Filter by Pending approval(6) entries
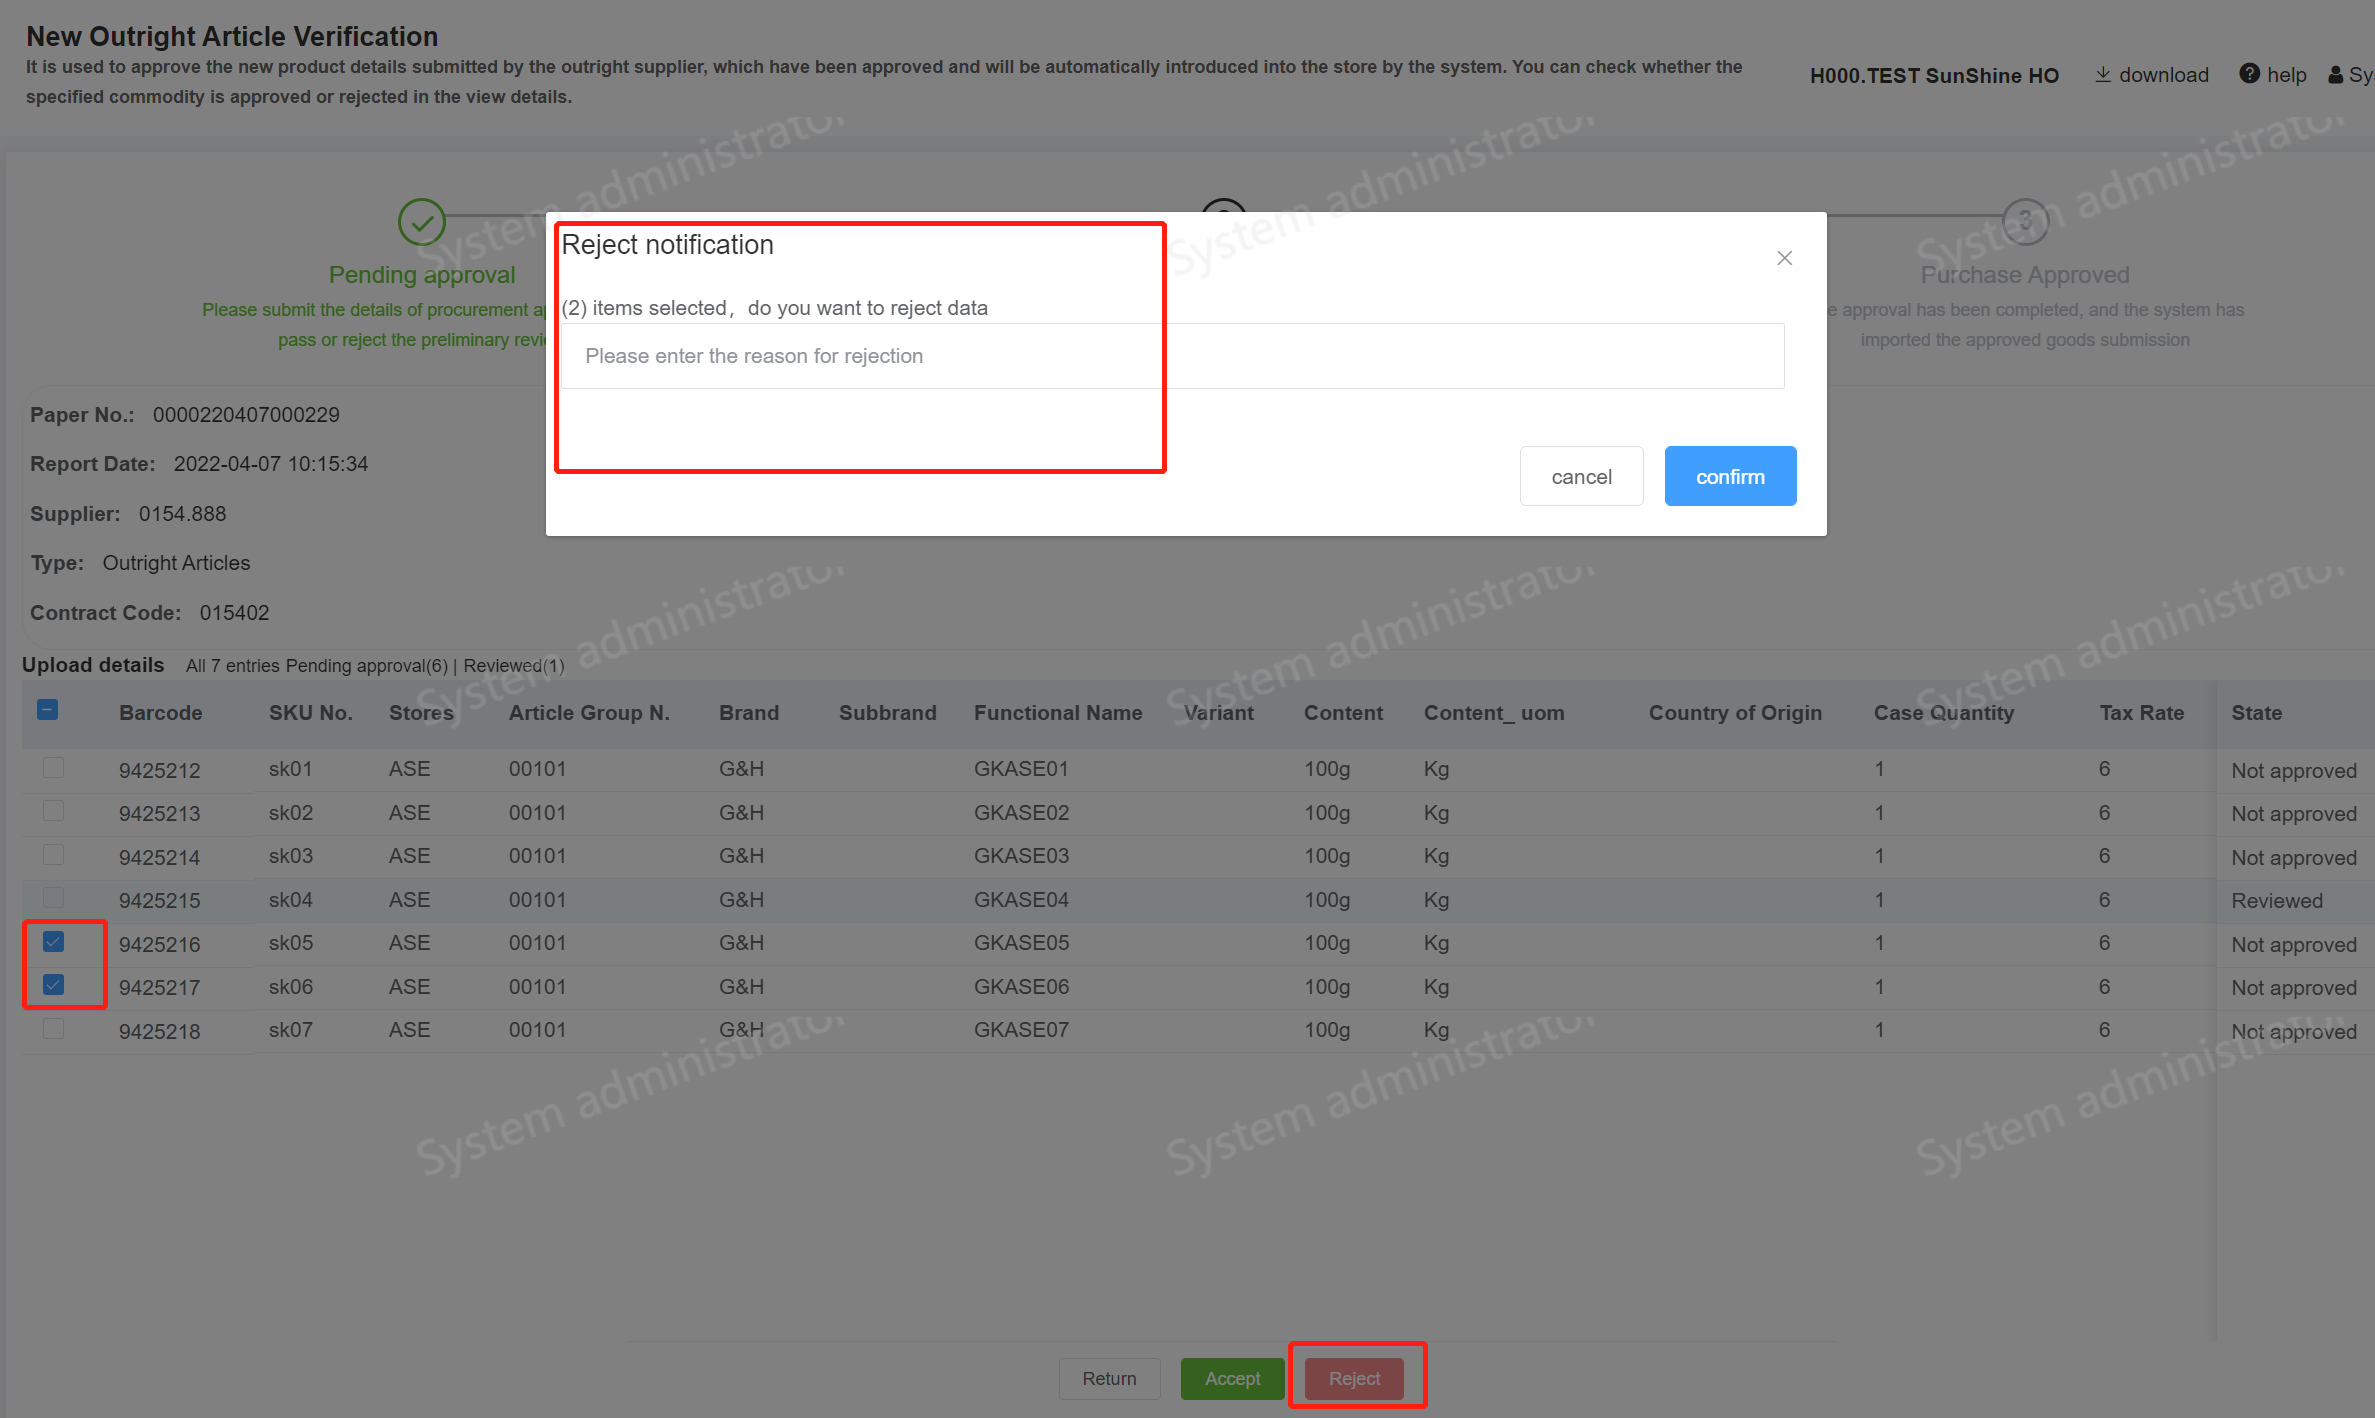This screenshot has height=1418, width=2375. point(366,666)
